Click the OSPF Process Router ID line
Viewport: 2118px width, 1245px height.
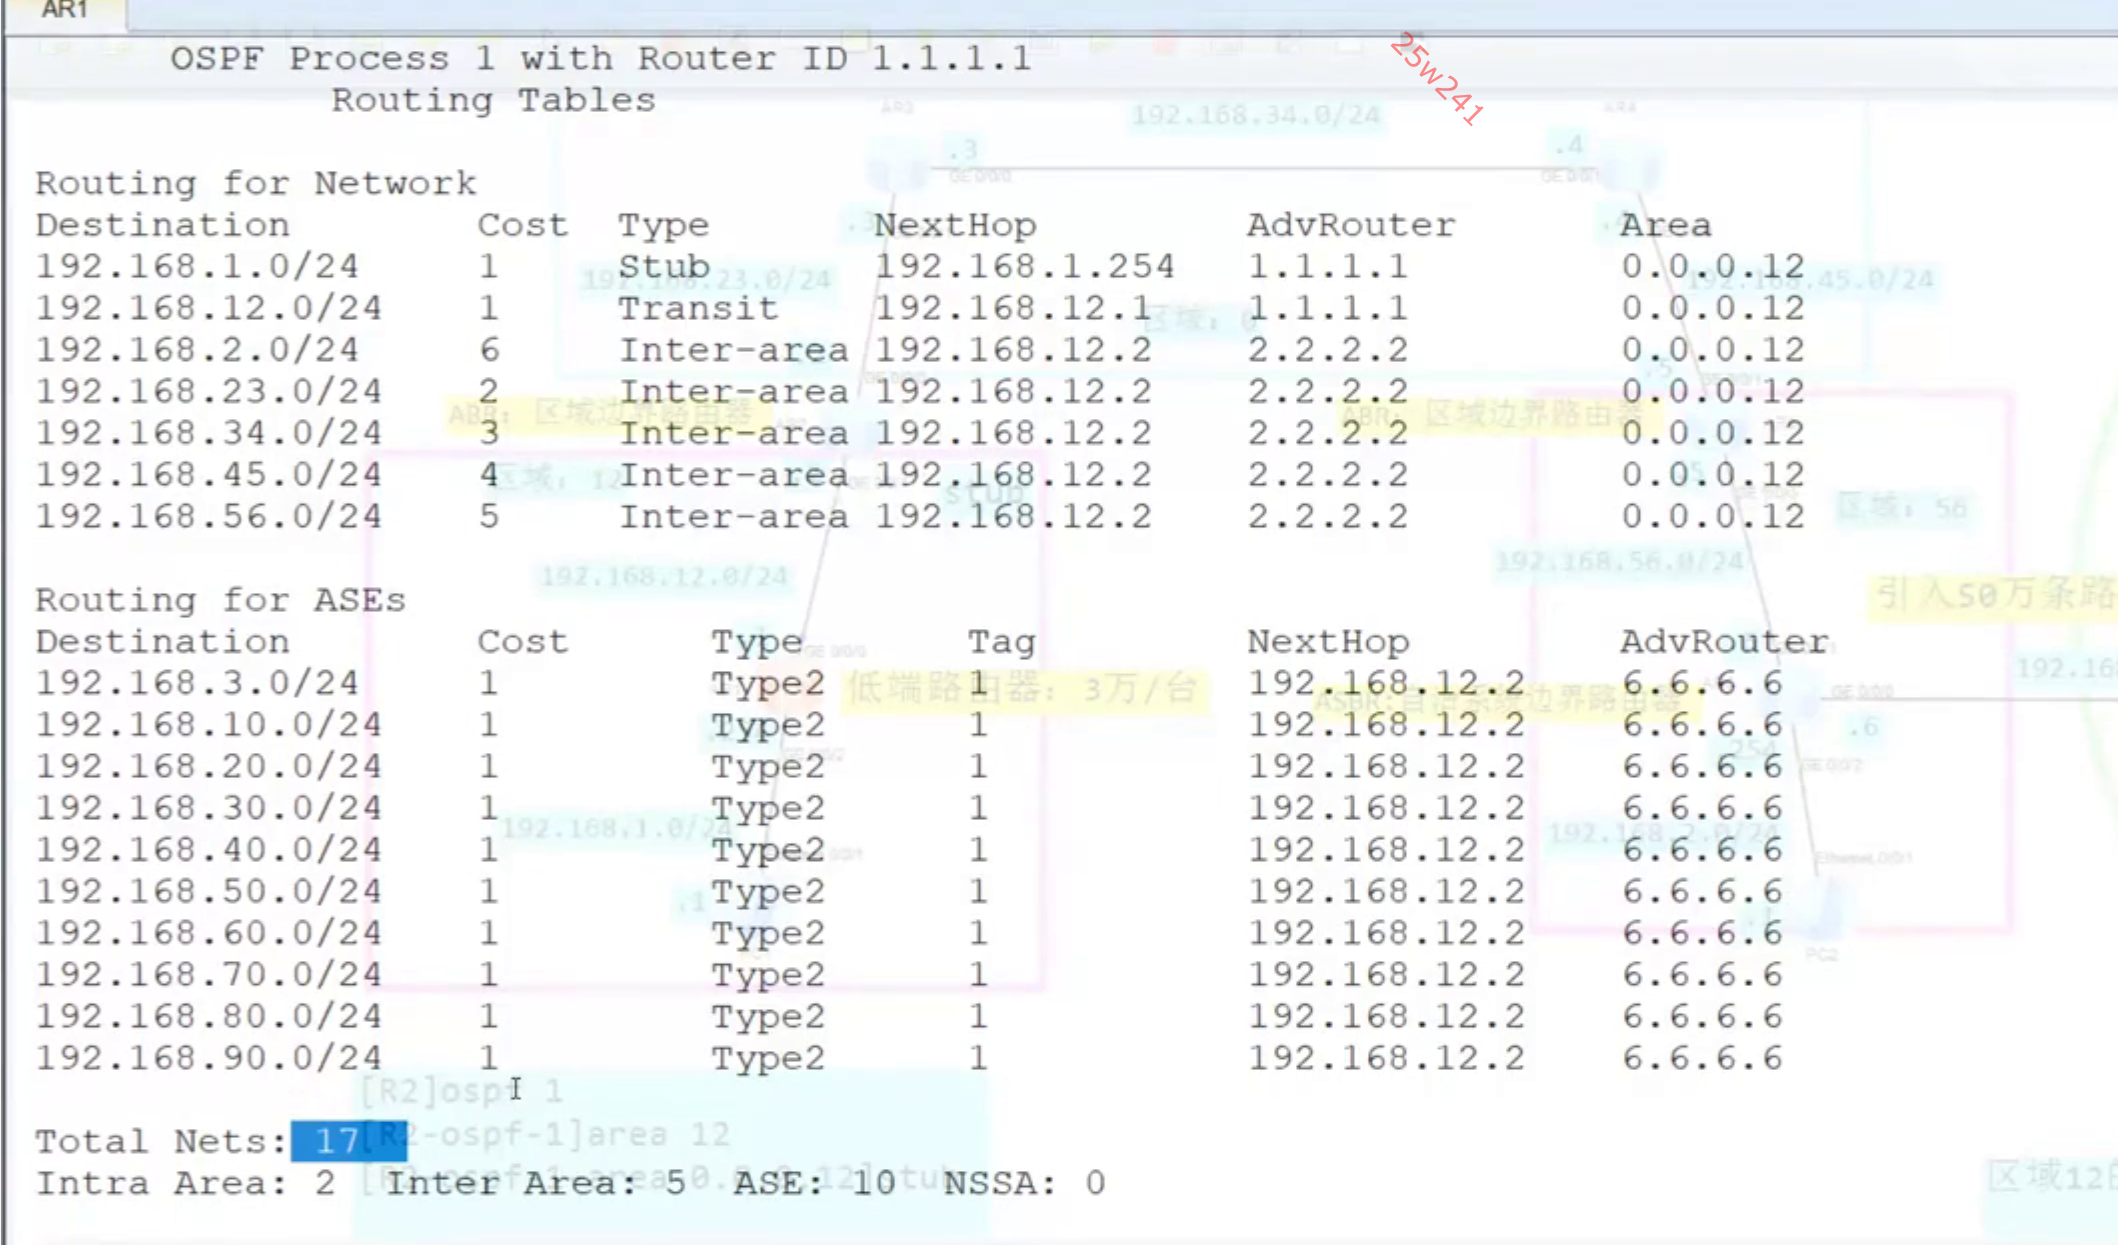(x=600, y=58)
